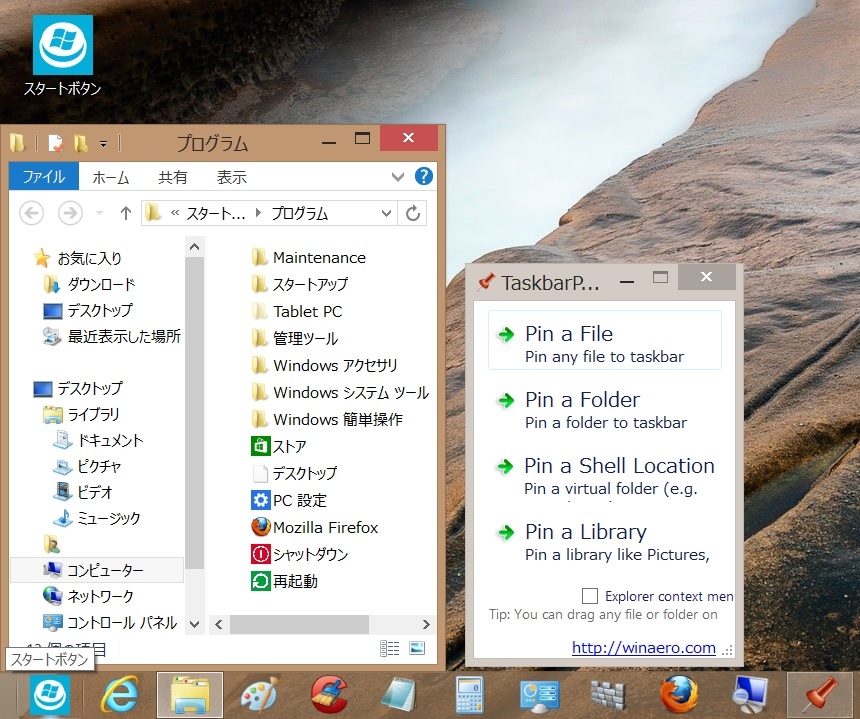860x719 pixels.
Task: Switch to the 表示 ribbon tab
Action: click(x=232, y=177)
